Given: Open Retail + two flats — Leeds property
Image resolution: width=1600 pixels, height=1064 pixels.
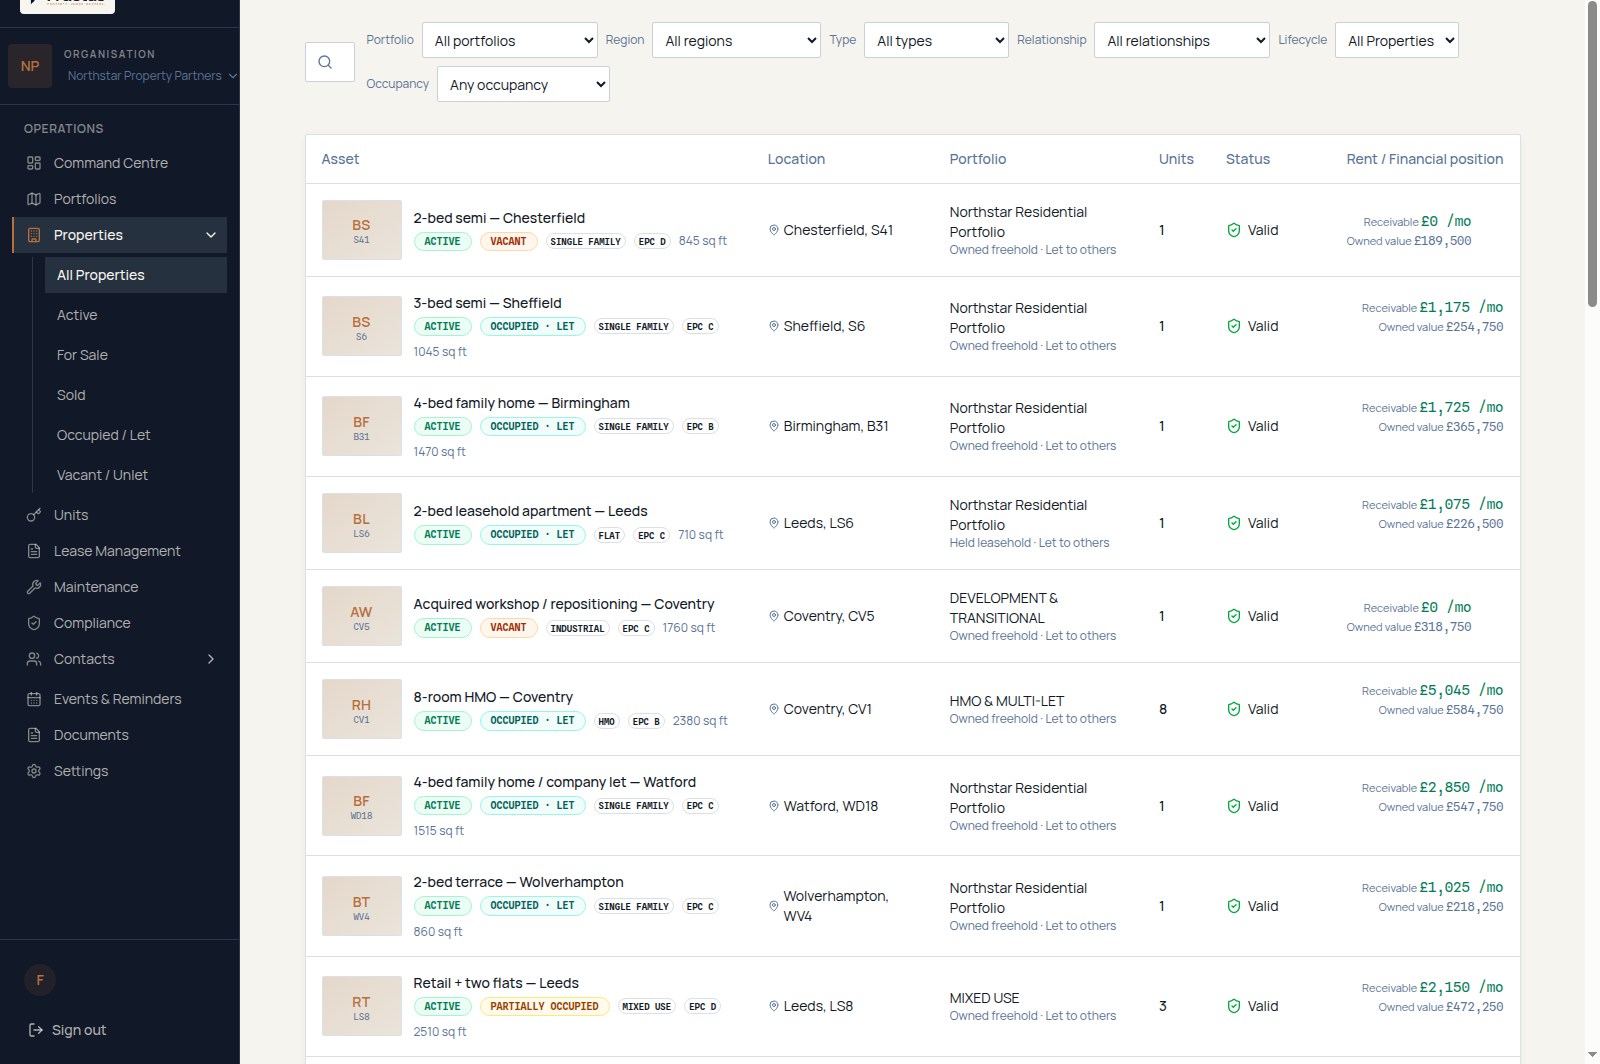Looking at the screenshot, I should [x=496, y=983].
